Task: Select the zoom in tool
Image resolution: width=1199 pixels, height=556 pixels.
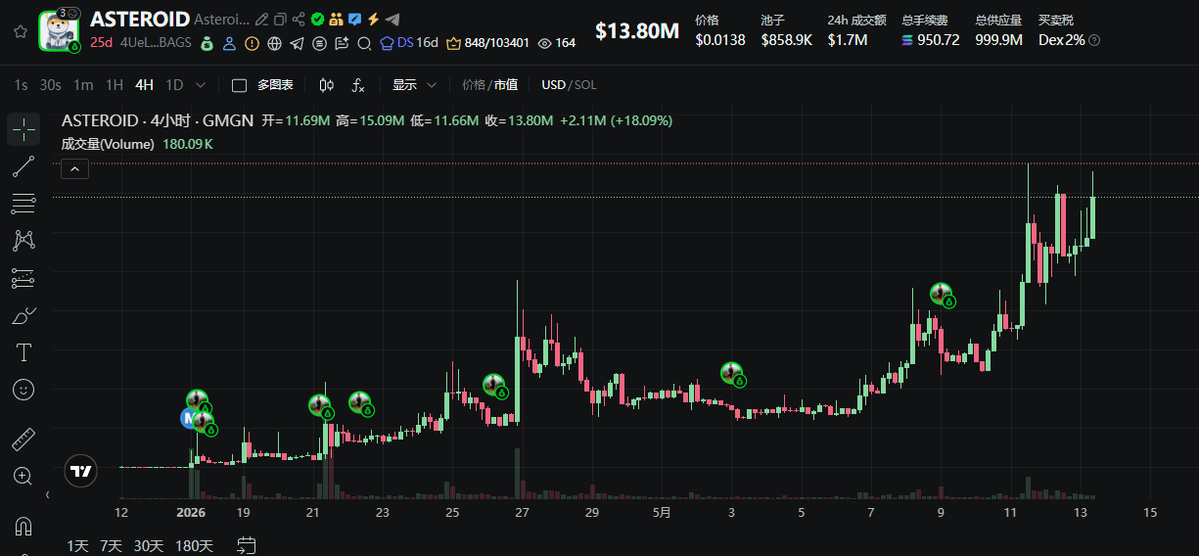Action: pos(24,476)
